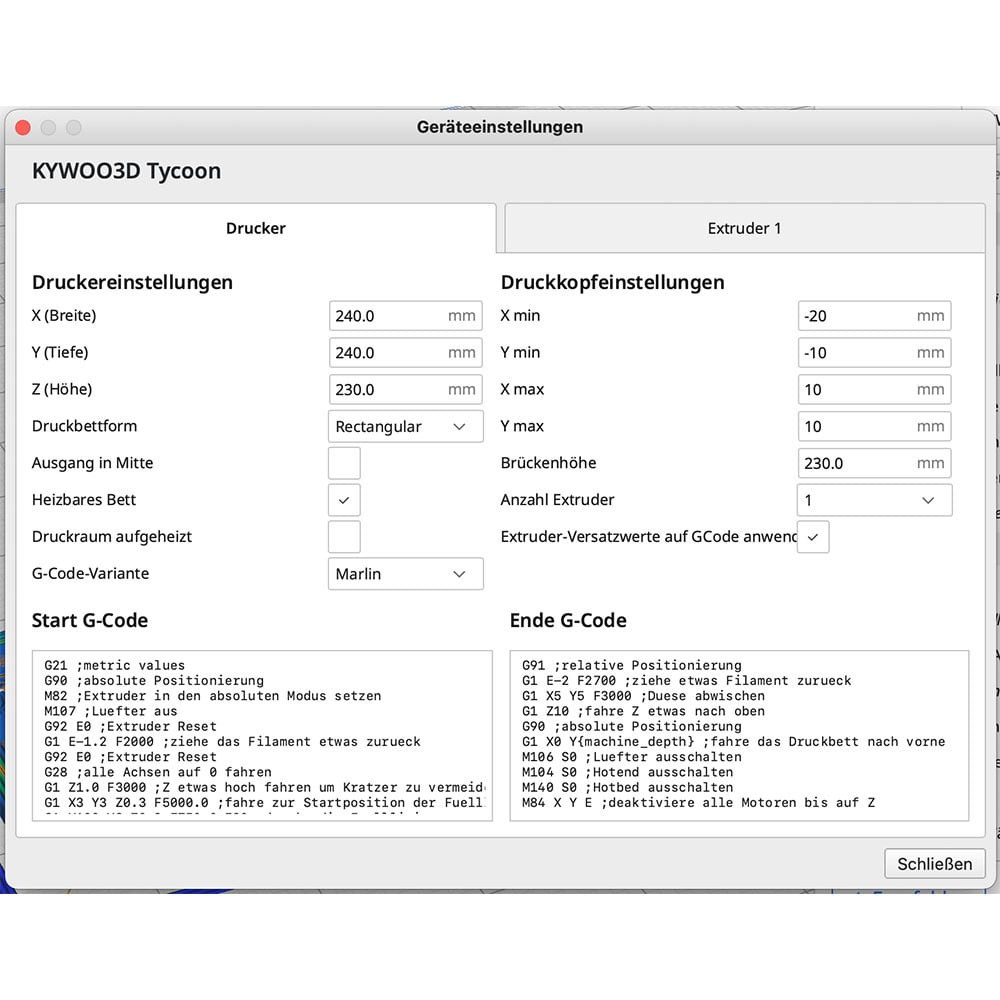
Task: Expand the Anzahl Extruder dropdown
Action: [x=874, y=500]
